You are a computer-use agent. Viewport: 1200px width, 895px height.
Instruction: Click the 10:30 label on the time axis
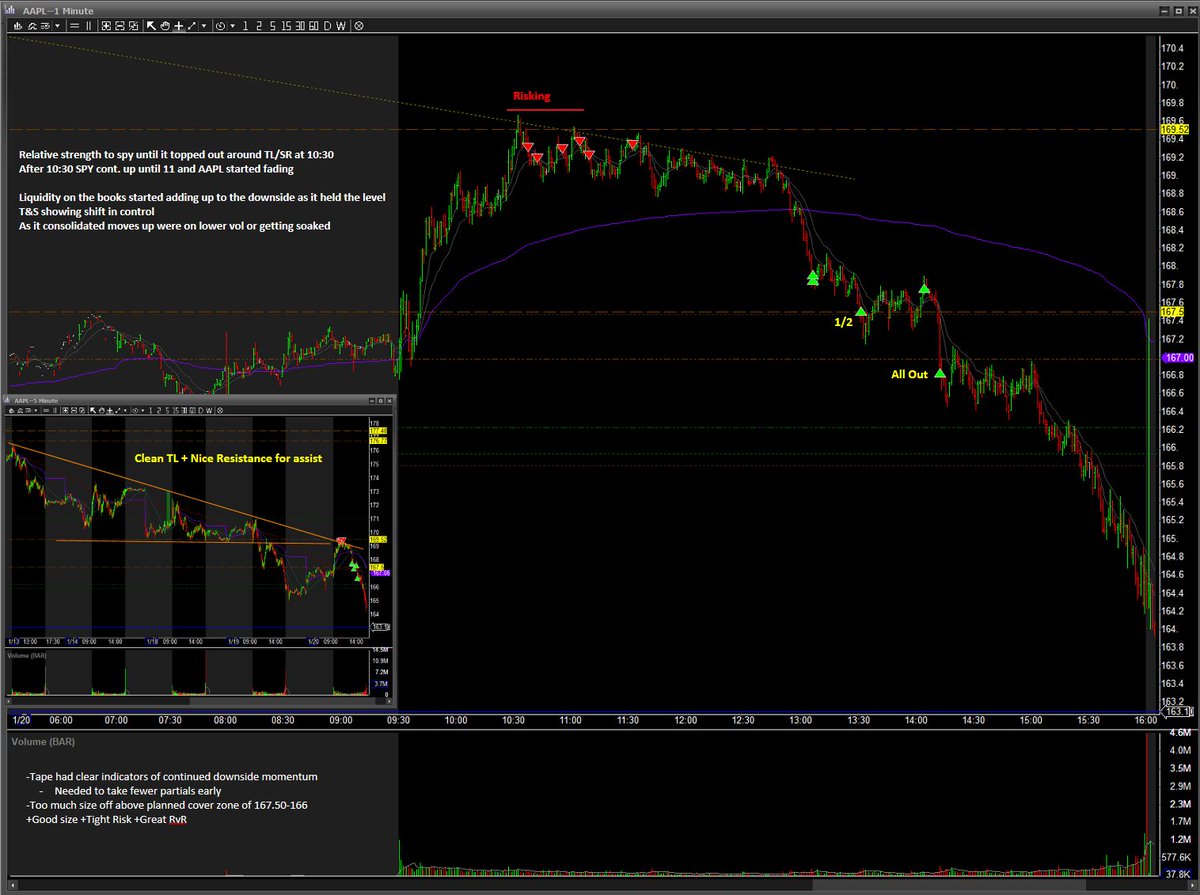click(514, 720)
